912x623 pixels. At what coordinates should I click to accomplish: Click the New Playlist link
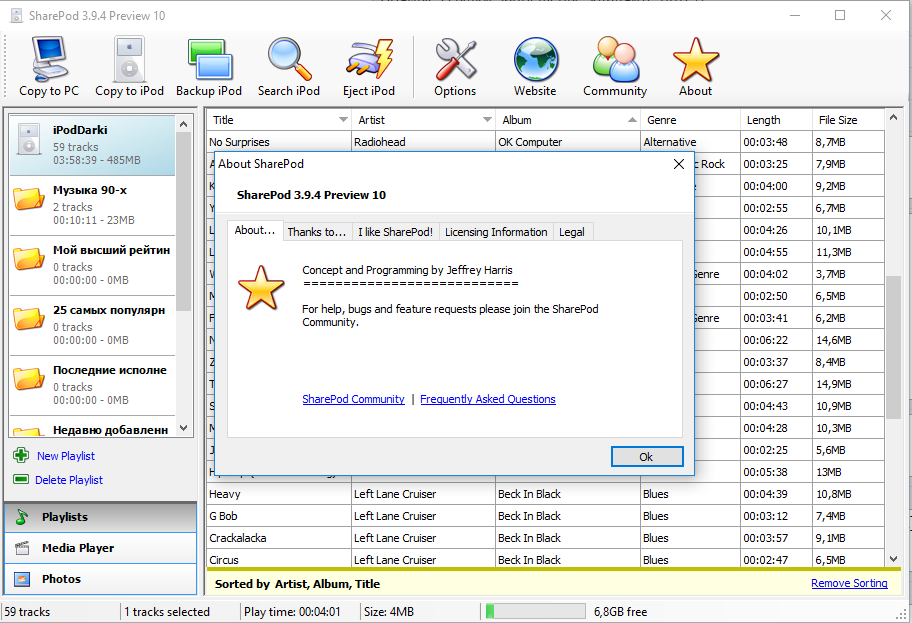click(65, 456)
